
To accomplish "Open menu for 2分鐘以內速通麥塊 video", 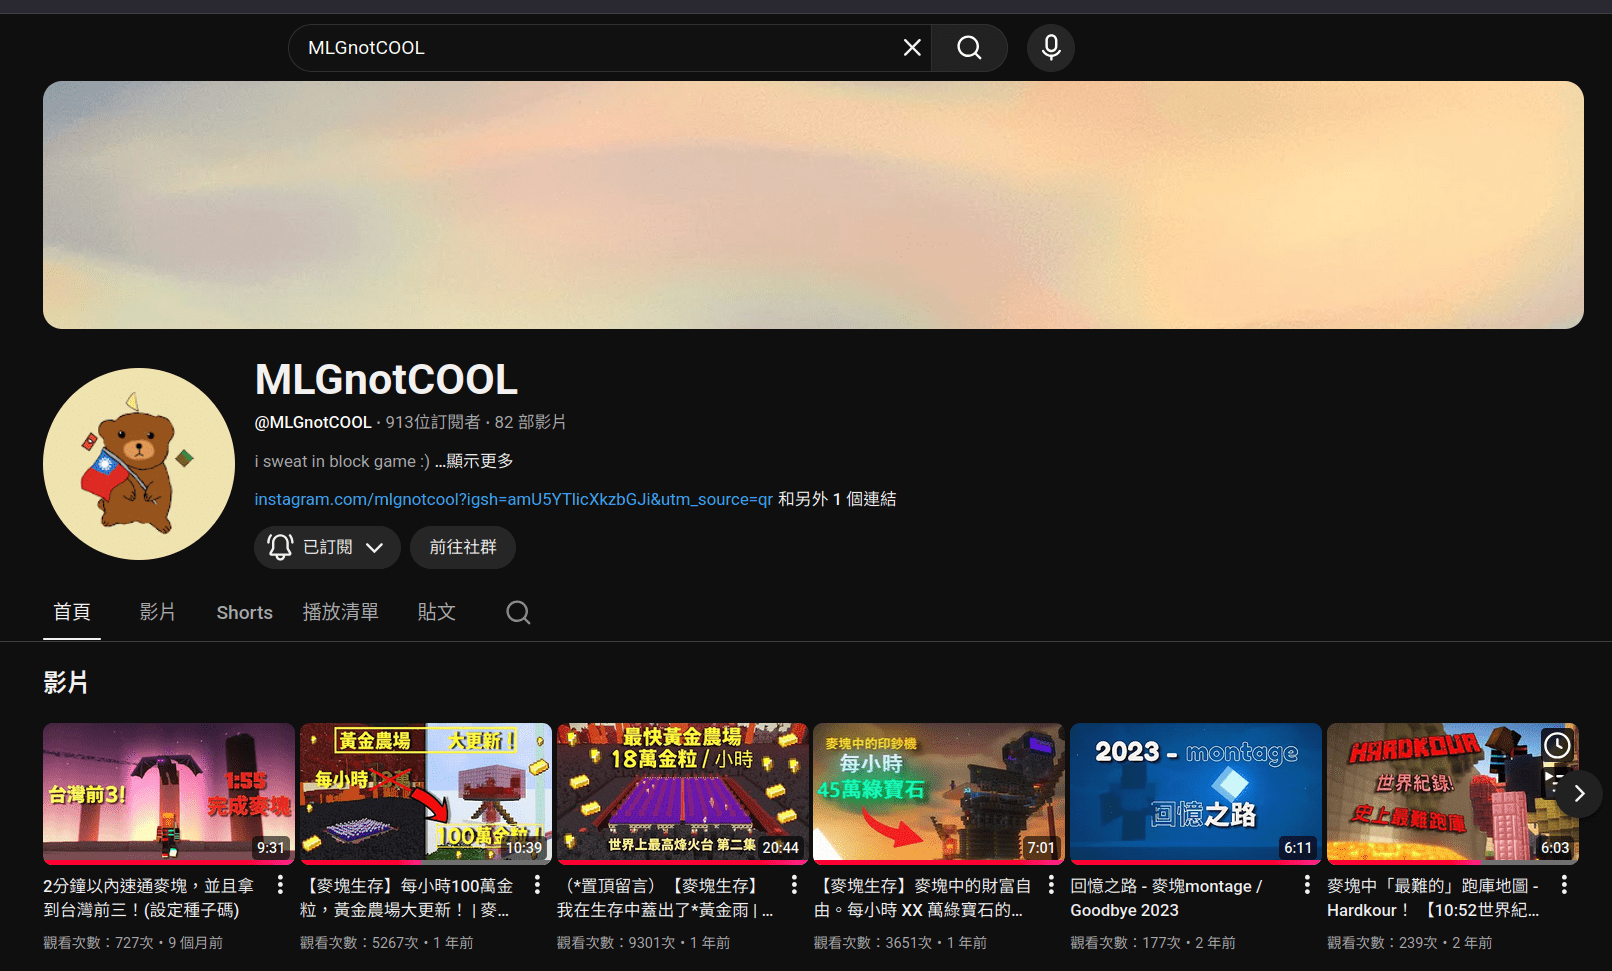I will tap(280, 885).
